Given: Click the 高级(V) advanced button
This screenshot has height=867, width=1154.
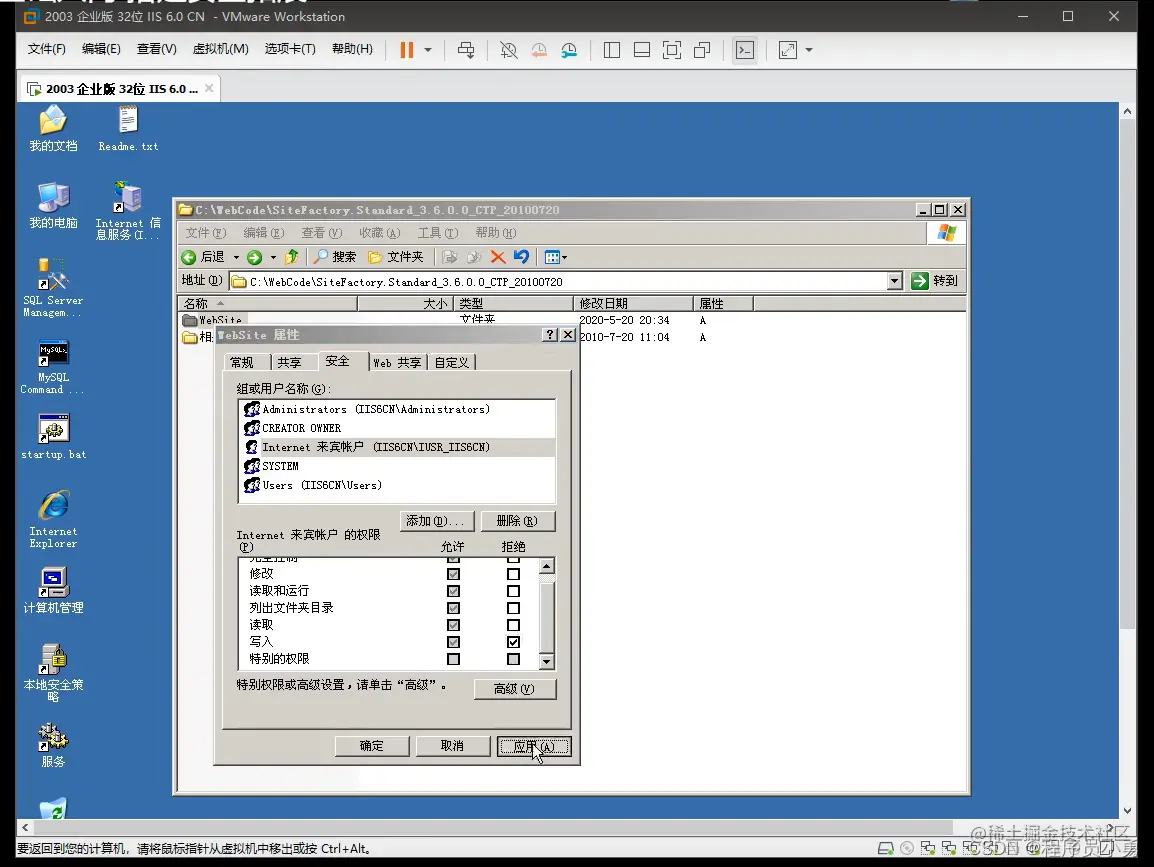Looking at the screenshot, I should [x=514, y=689].
